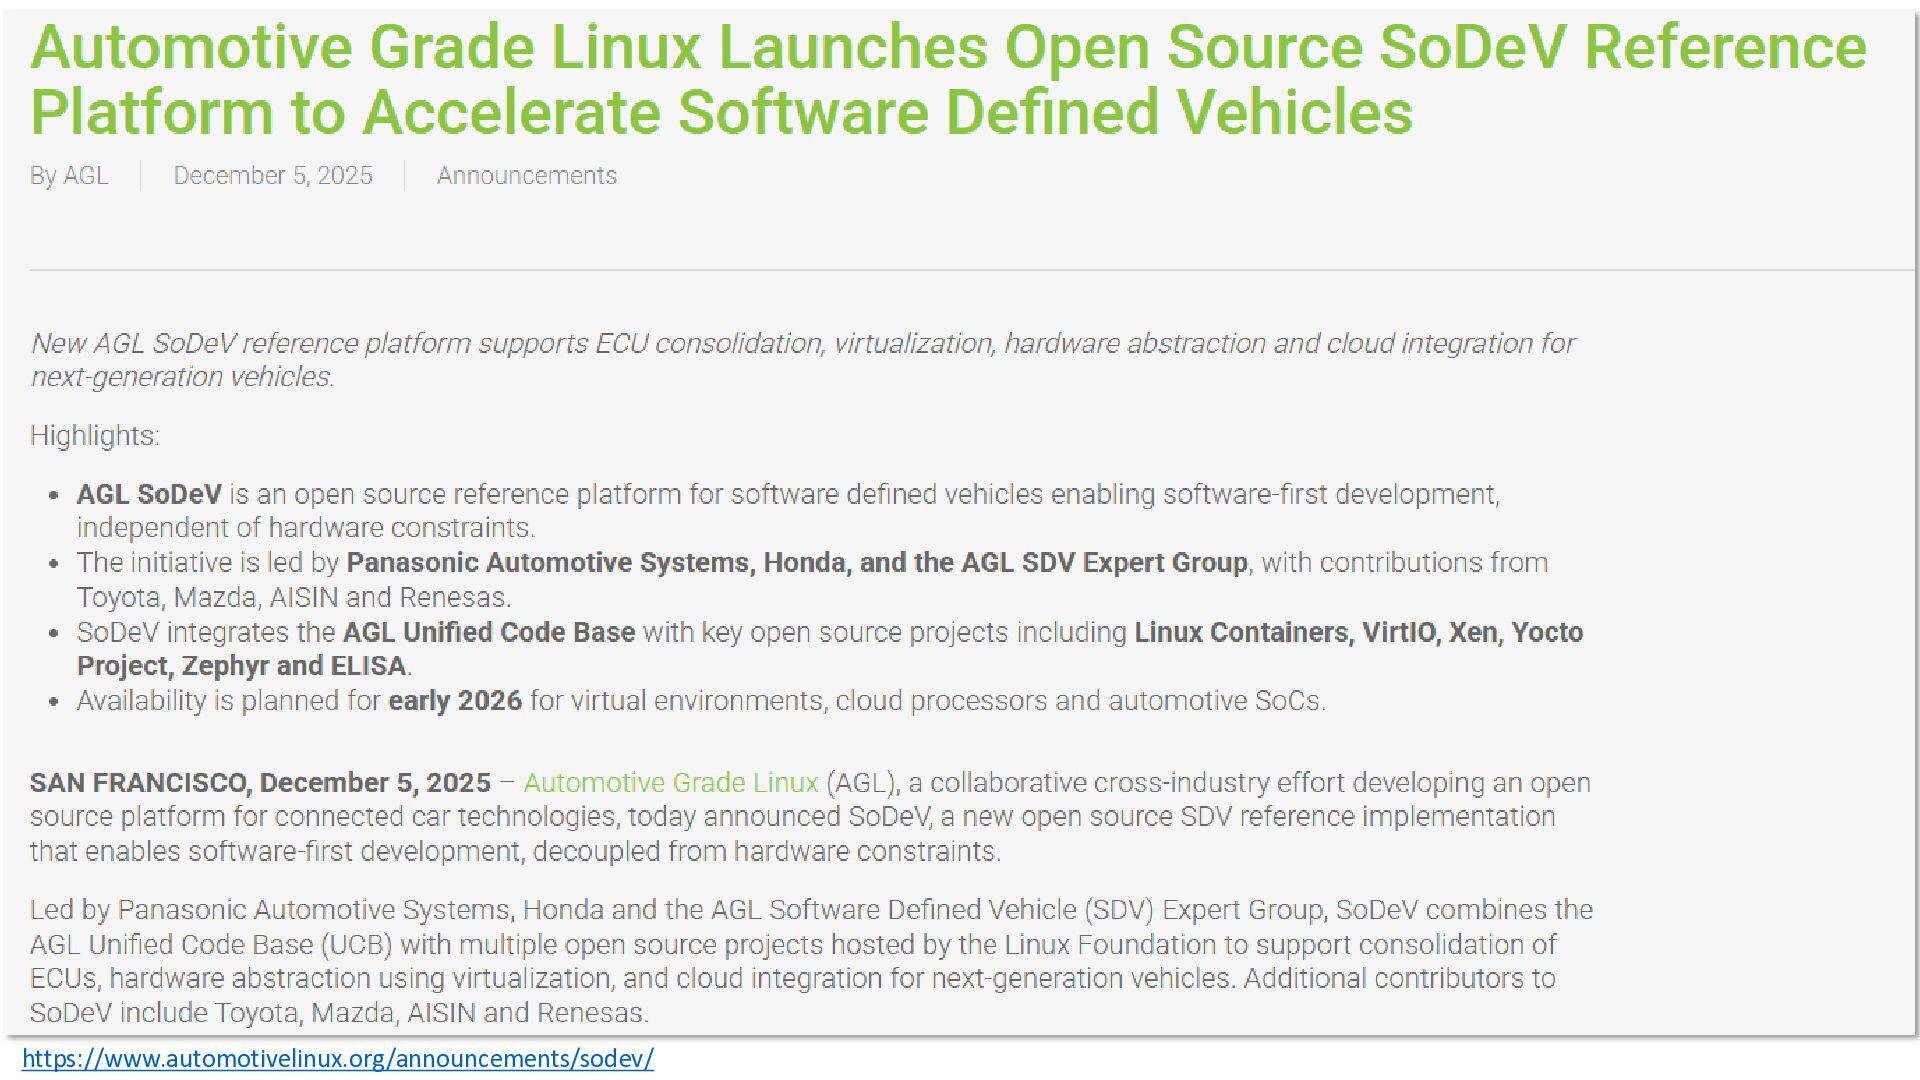Click 'Linux Containers, VirtIO, Xen, Yocto' bold text
The image size is (1920, 1080).
tap(1358, 633)
